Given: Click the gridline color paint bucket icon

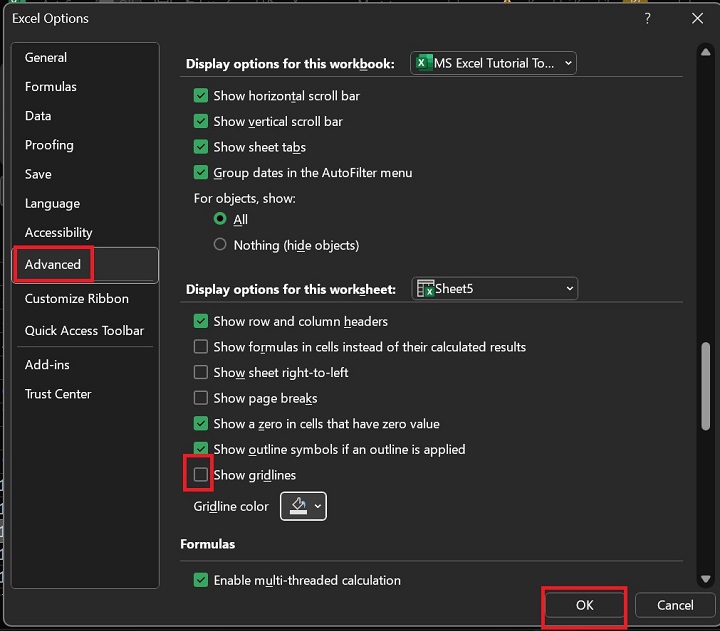Looking at the screenshot, I should click(x=297, y=506).
